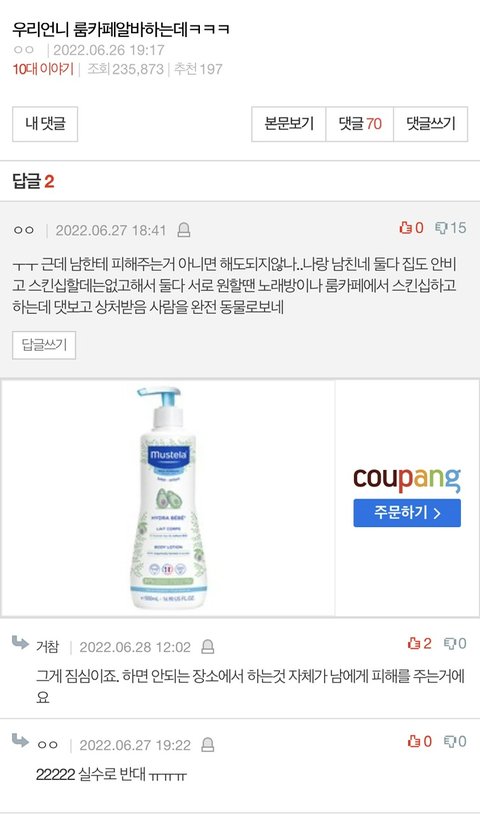Thumbs down the 22222 reply
Image resolution: width=480 pixels, height=815 pixels.
click(455, 741)
